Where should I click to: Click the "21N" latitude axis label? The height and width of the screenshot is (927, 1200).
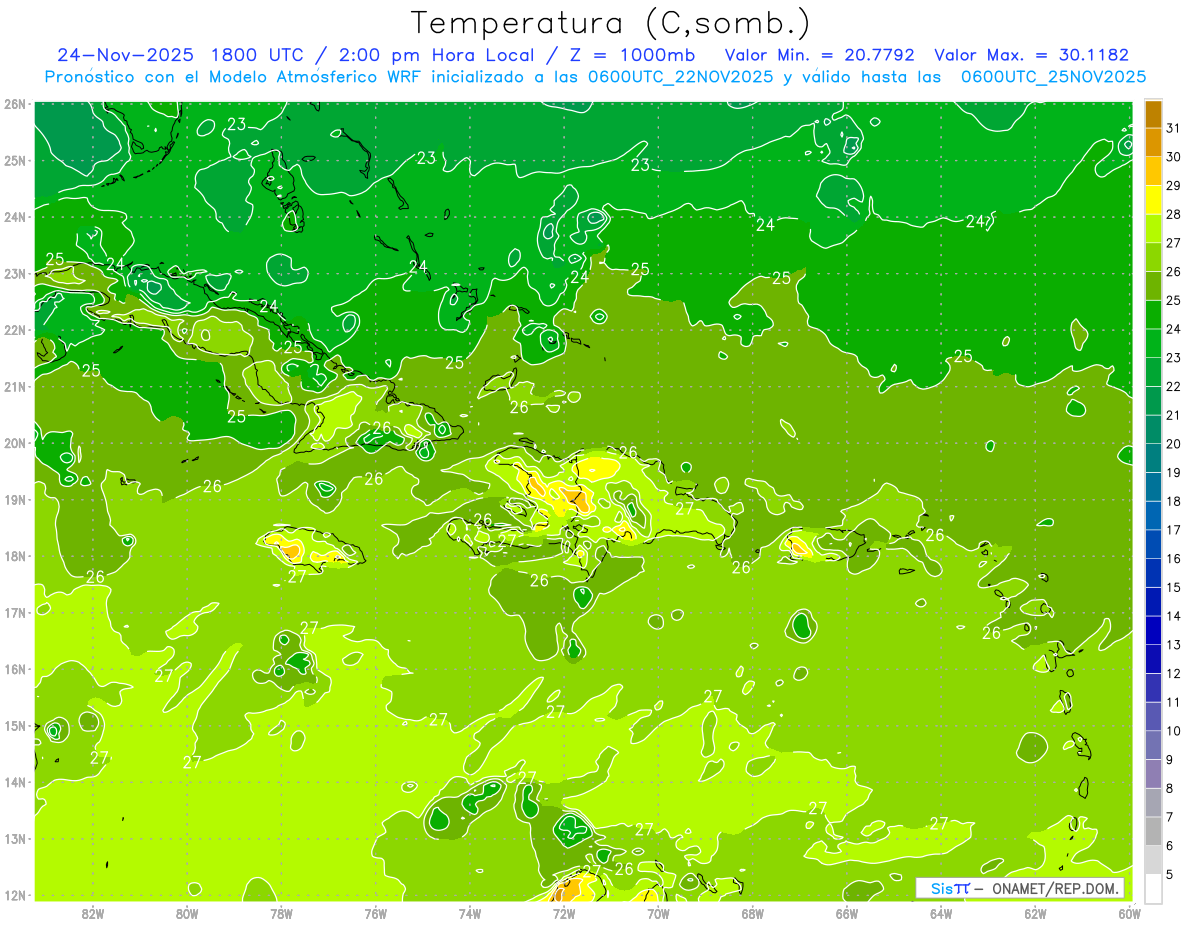coord(14,386)
